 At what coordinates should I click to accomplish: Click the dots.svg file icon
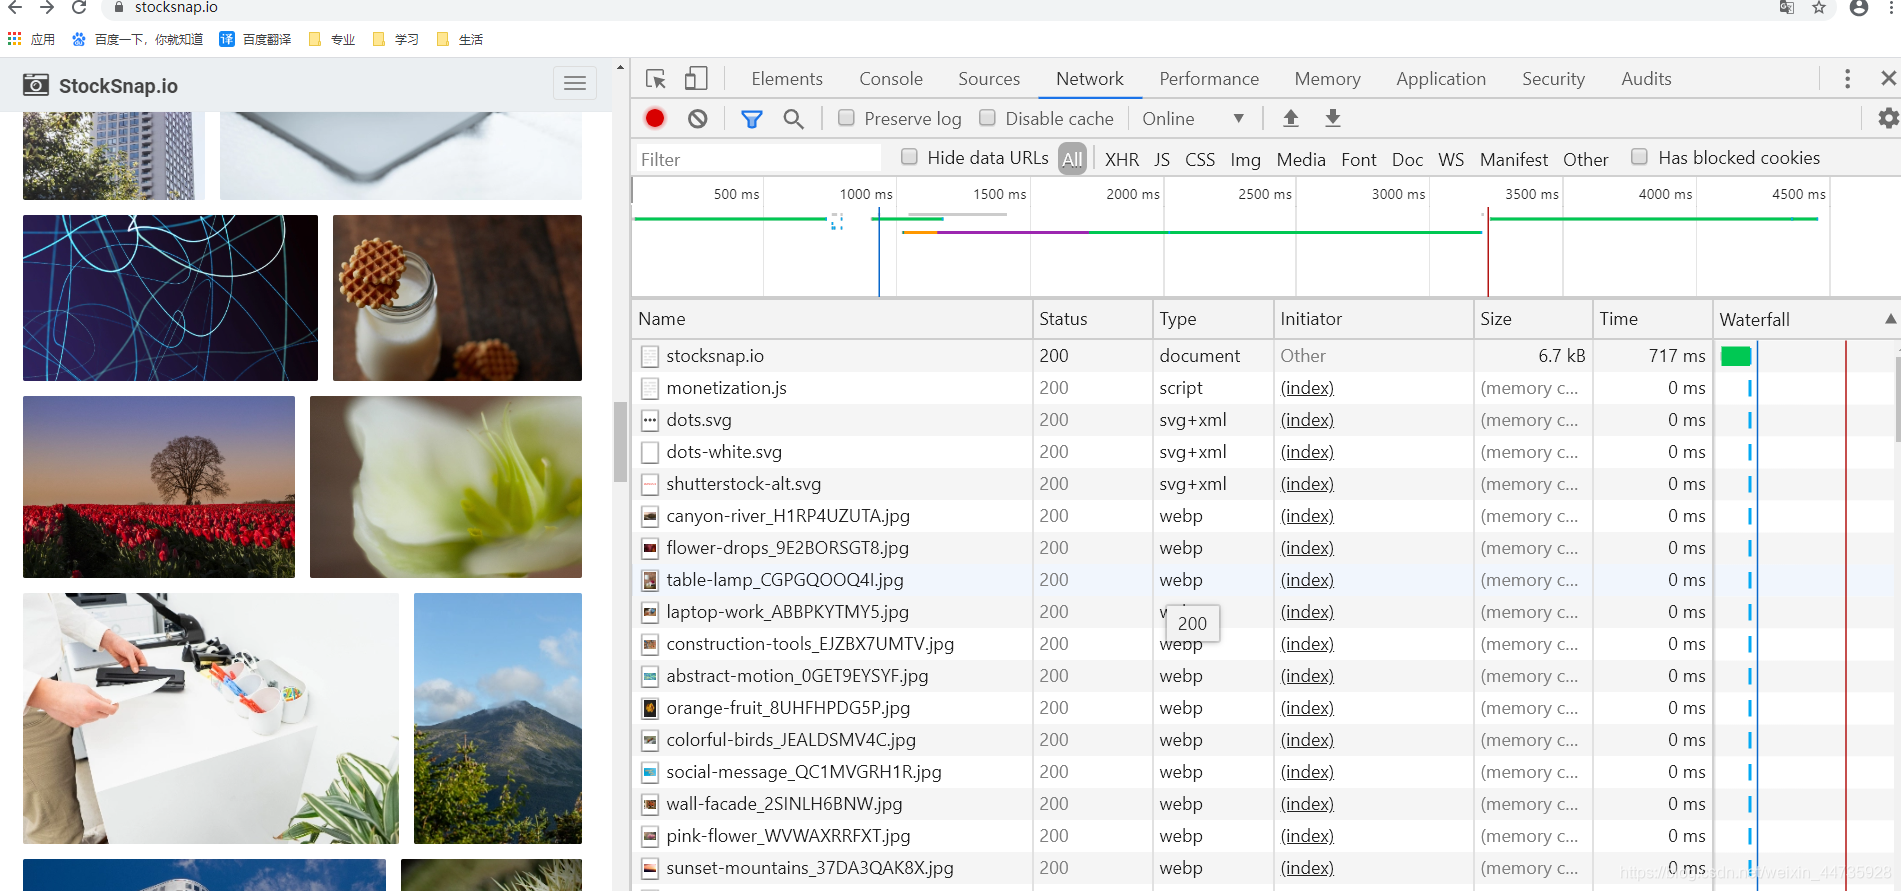tap(650, 420)
